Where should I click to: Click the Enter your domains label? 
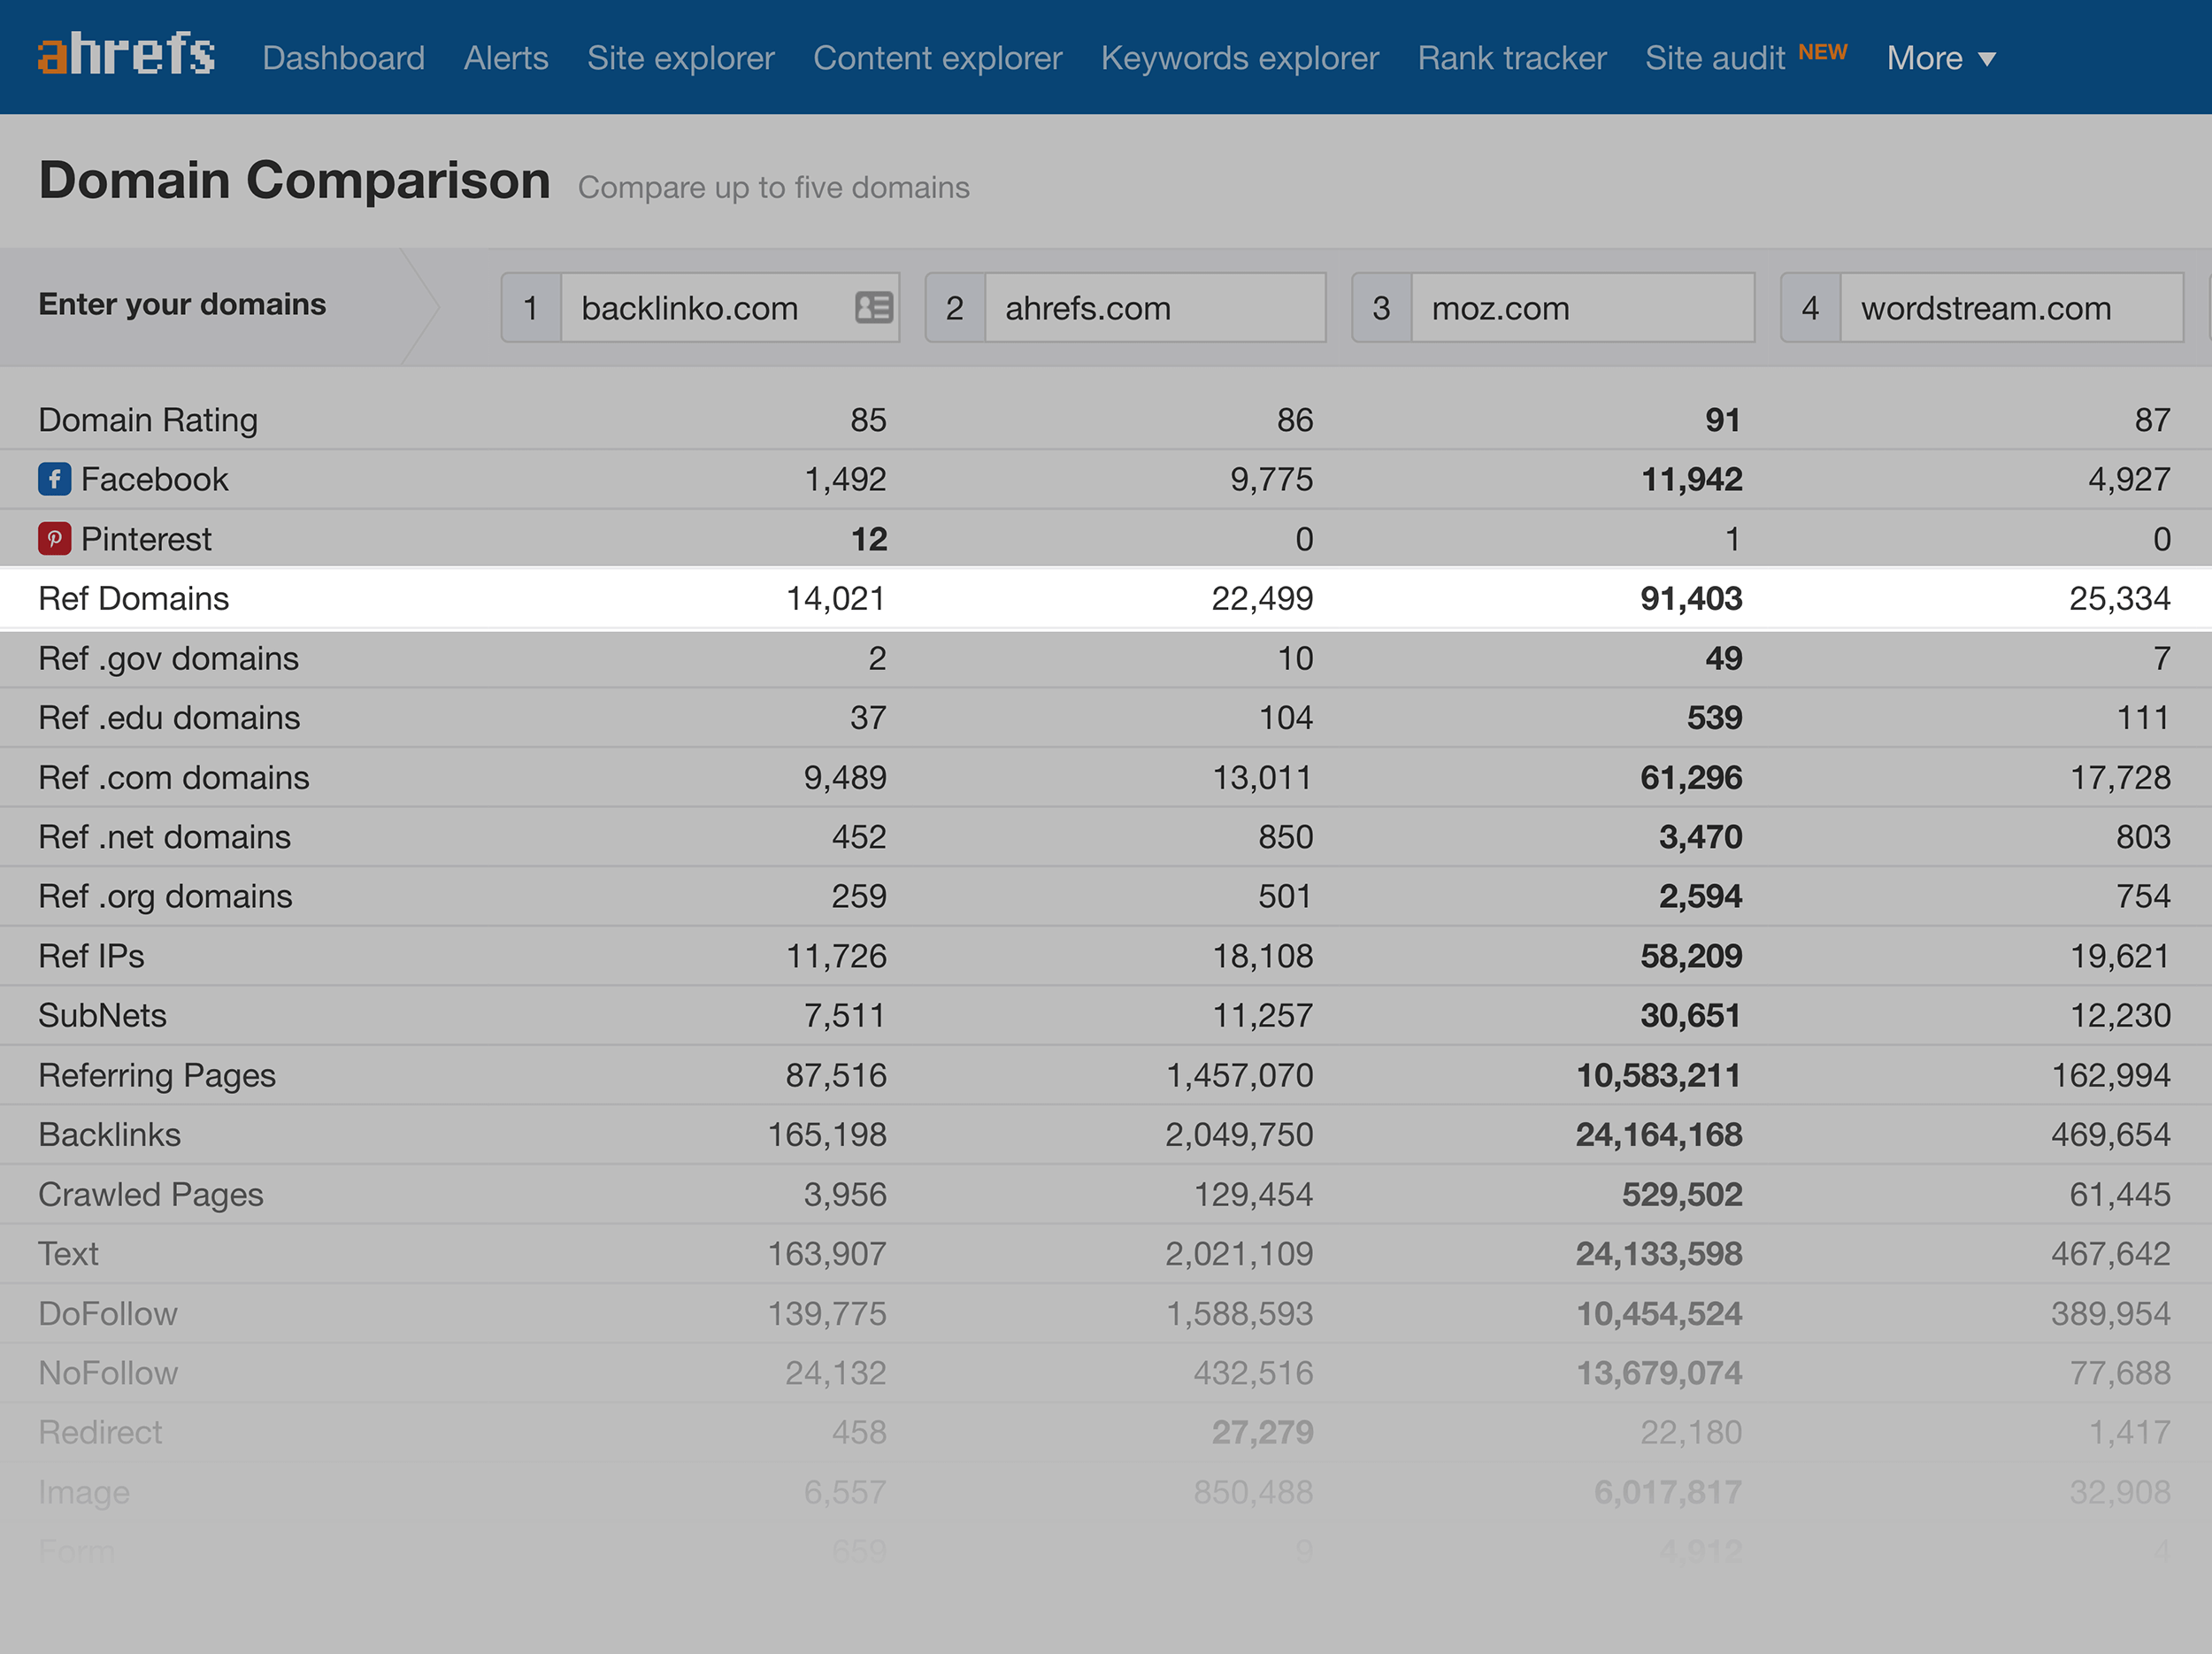pyautogui.click(x=182, y=304)
